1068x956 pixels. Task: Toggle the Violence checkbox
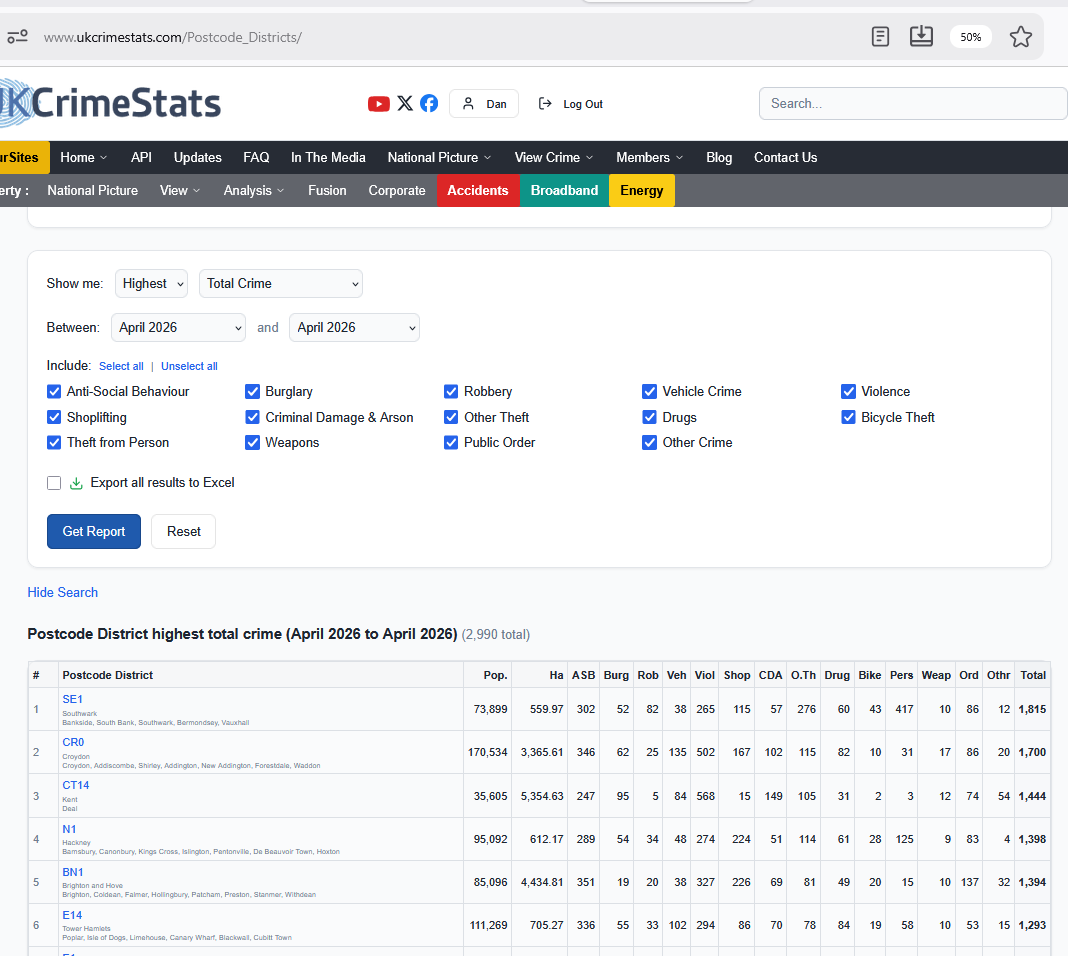coord(848,392)
